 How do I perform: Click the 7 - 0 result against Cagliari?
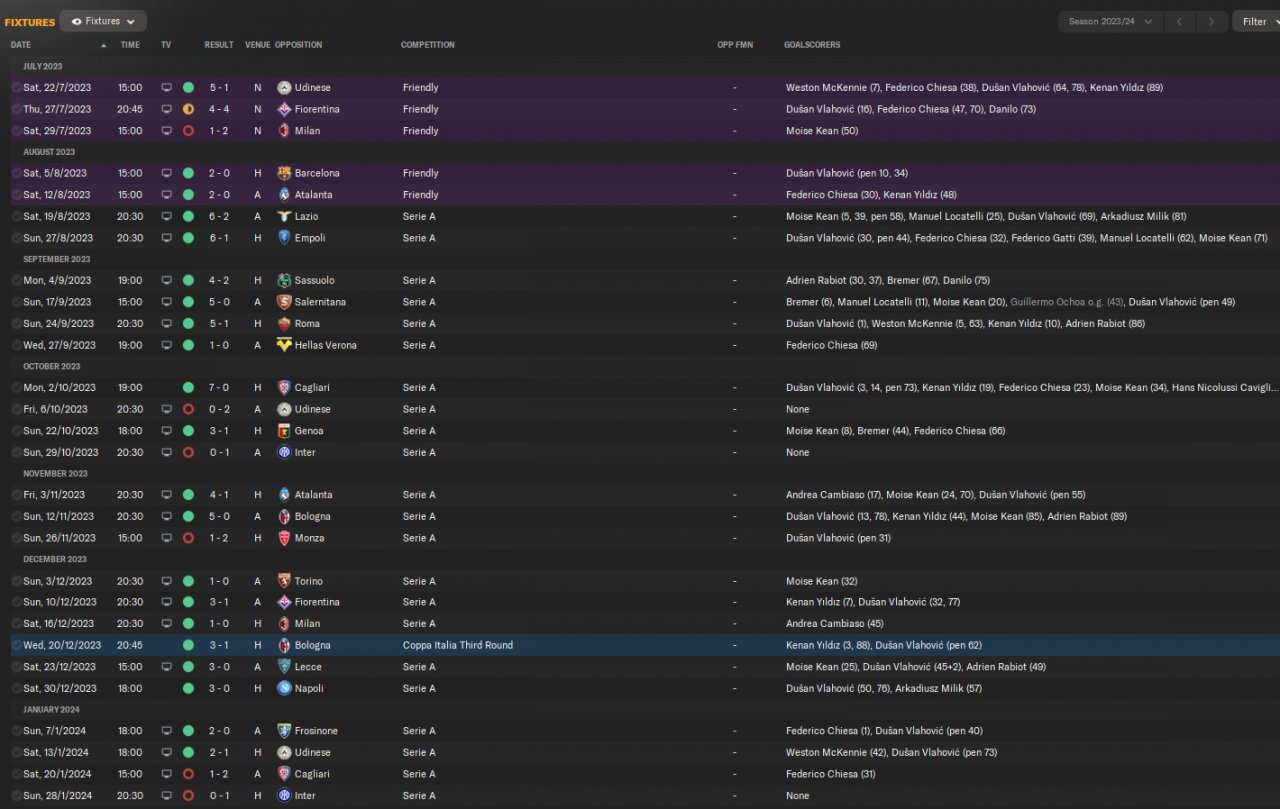point(219,388)
